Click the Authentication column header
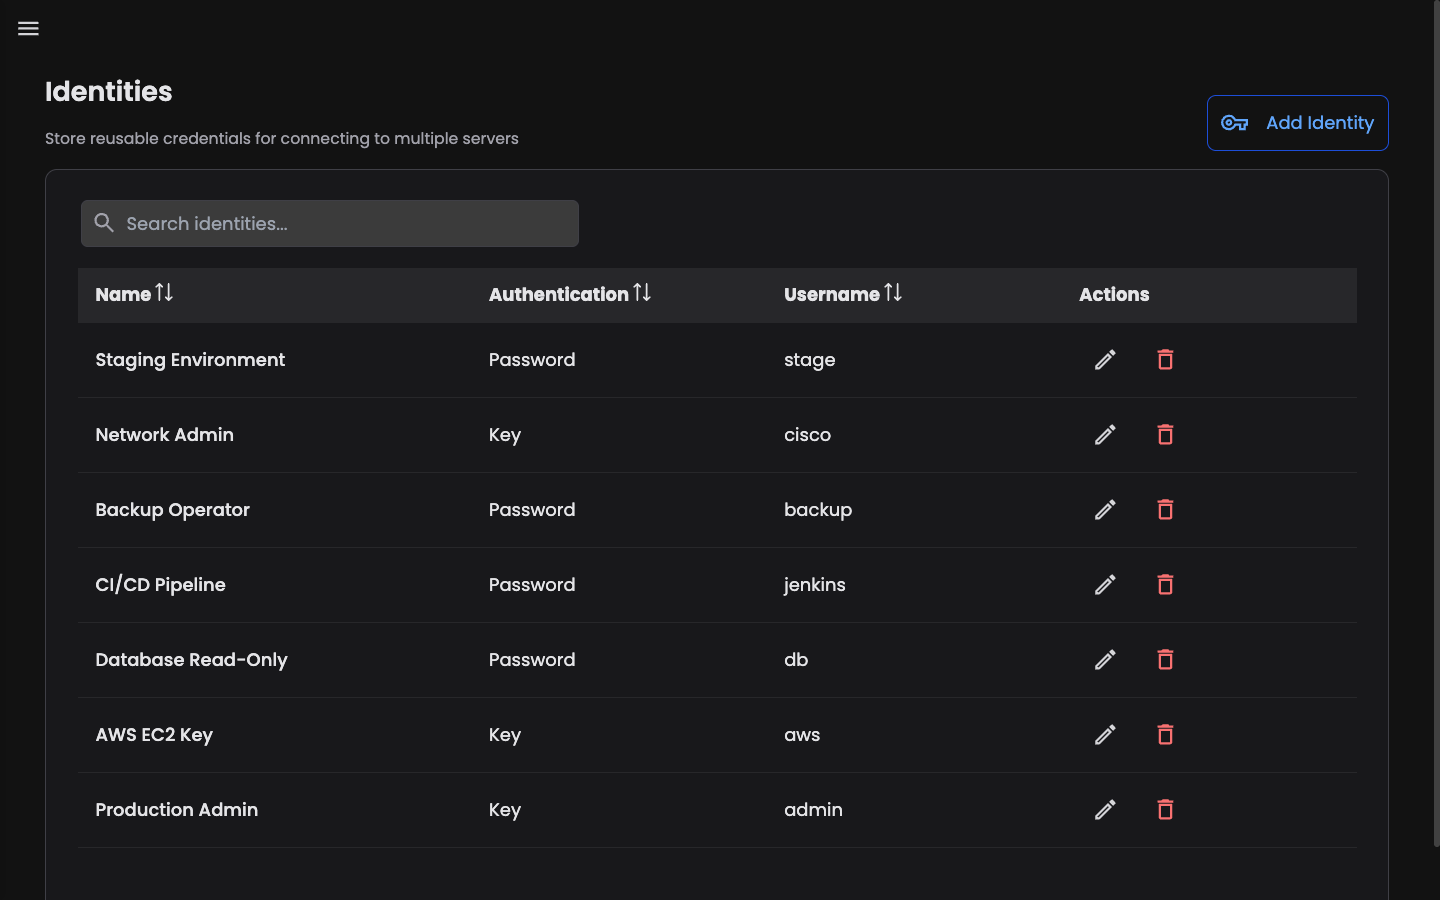The height and width of the screenshot is (900, 1440). [x=559, y=294]
